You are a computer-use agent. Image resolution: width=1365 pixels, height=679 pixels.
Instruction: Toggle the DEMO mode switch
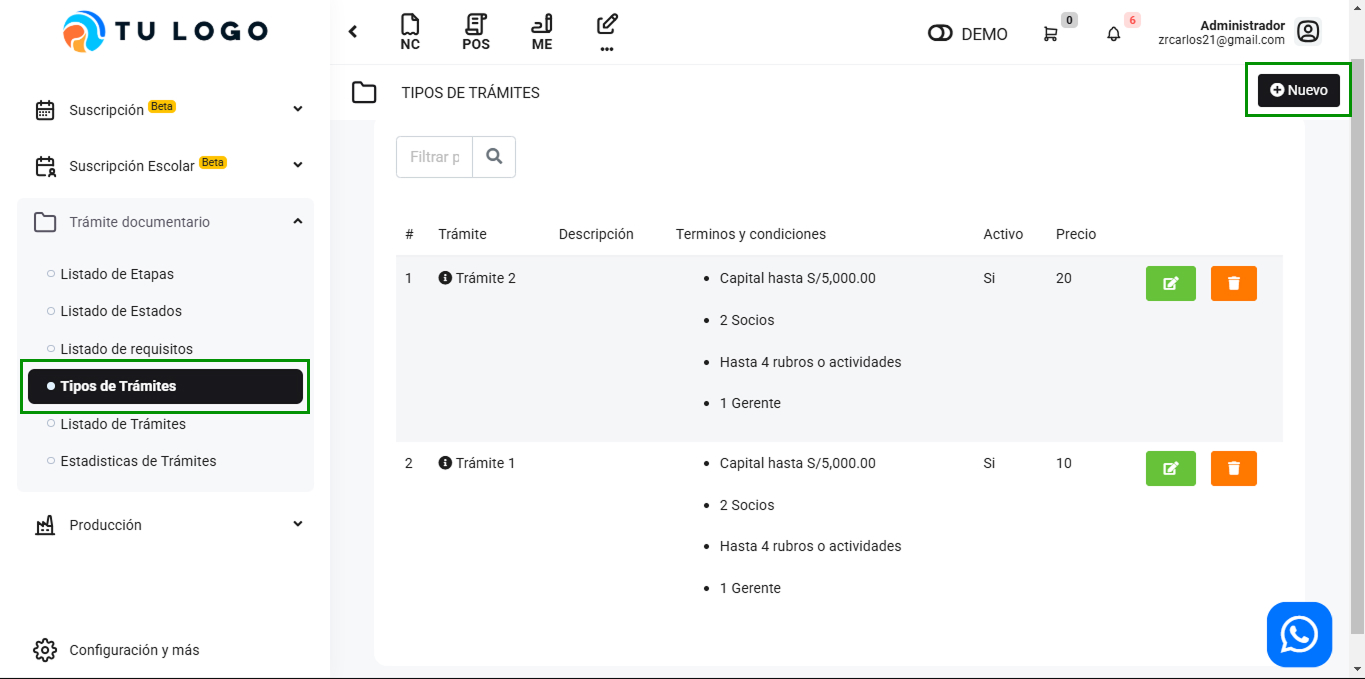pyautogui.click(x=940, y=34)
